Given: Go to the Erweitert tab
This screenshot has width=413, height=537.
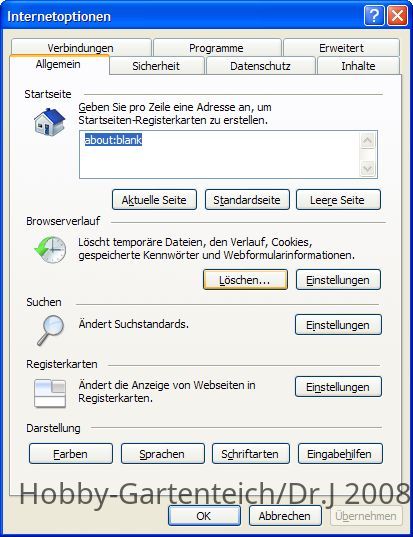Looking at the screenshot, I should [341, 47].
